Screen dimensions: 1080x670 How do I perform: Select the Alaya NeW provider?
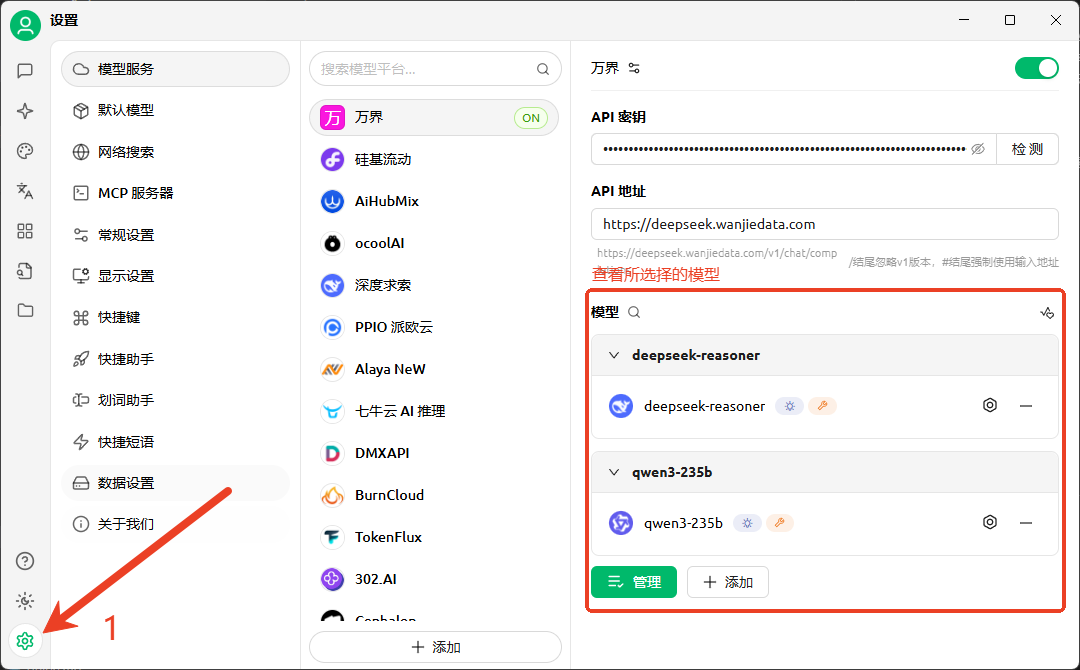pos(434,369)
